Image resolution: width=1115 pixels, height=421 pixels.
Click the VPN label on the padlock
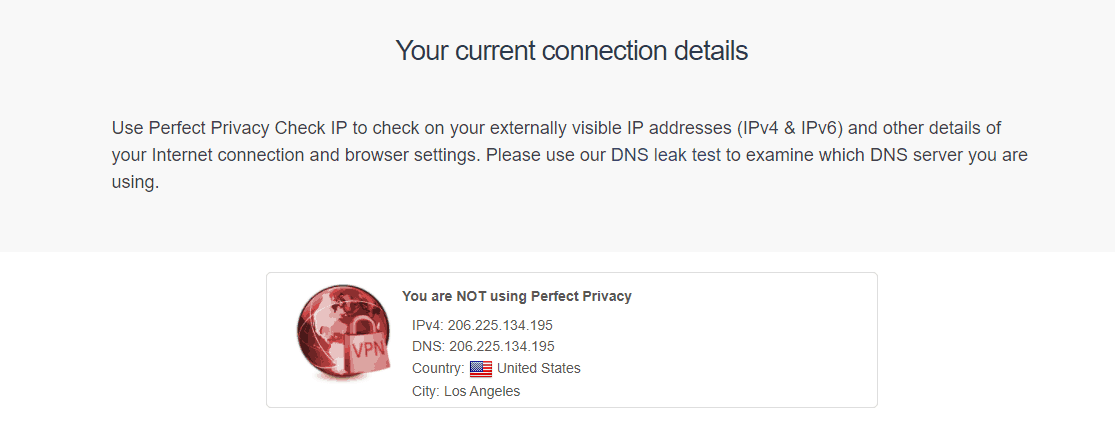(367, 349)
